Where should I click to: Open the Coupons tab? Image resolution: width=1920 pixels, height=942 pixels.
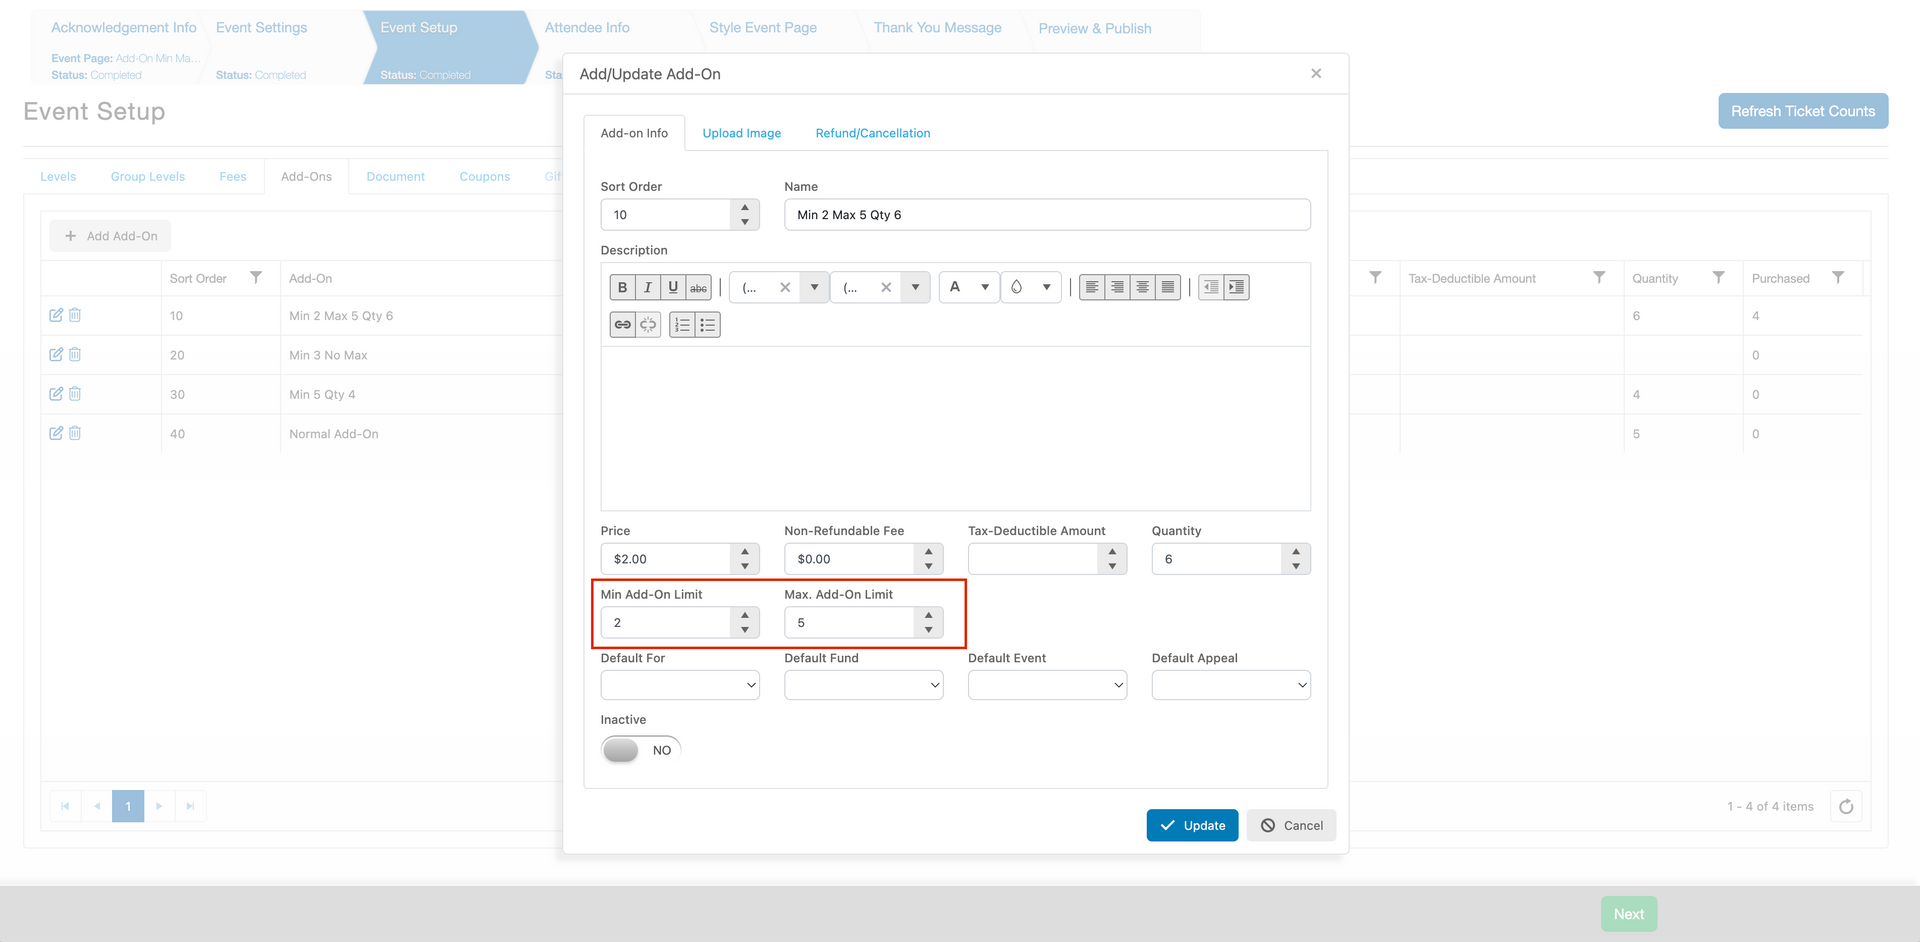(x=485, y=177)
